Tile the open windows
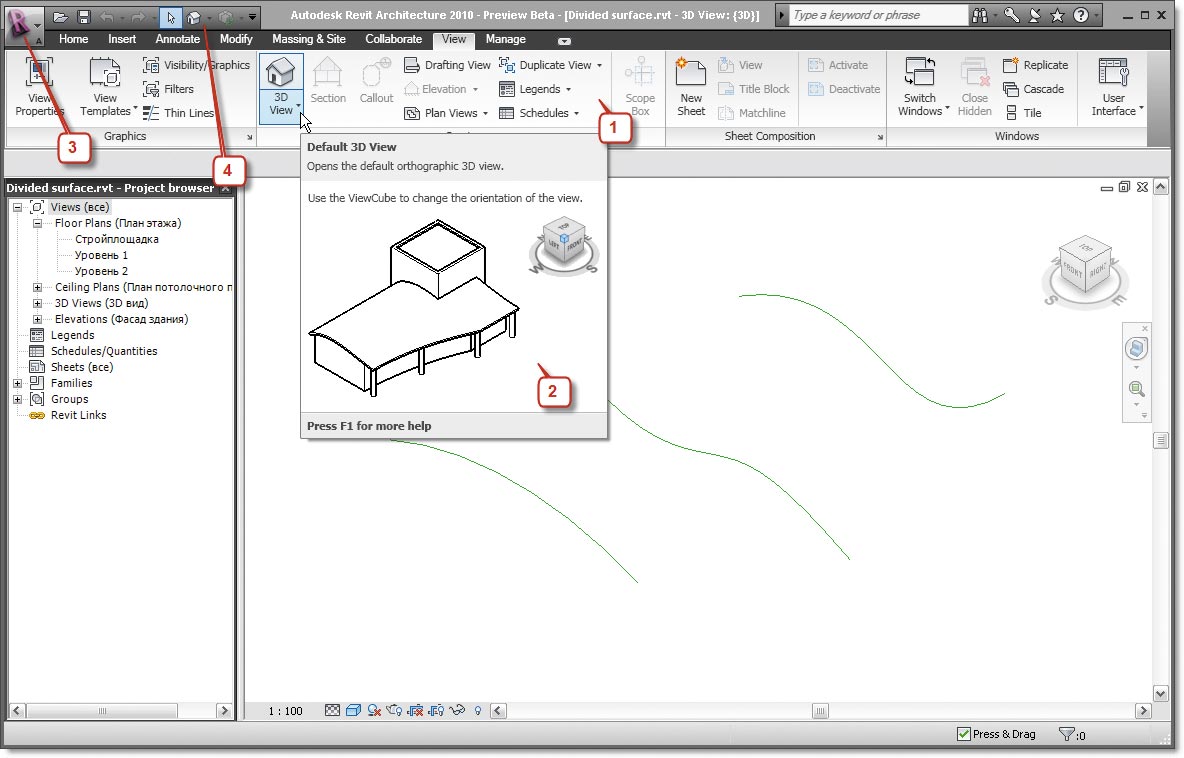The height and width of the screenshot is (758, 1184). (1022, 113)
